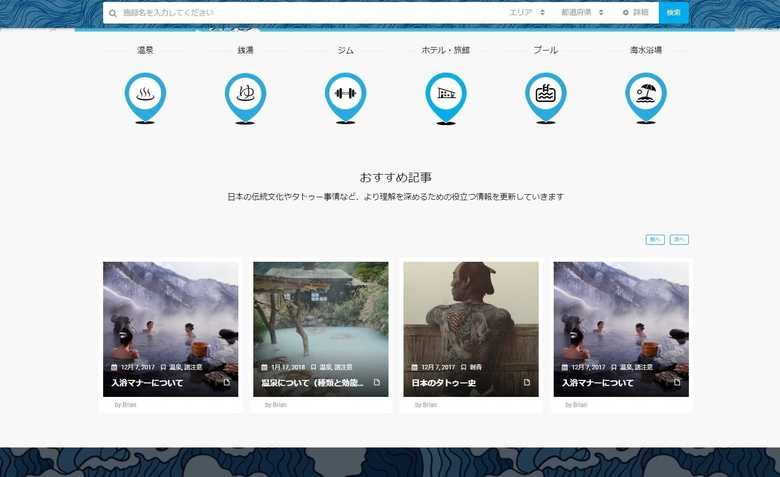Choose the ジム dumbbell map pin icon

point(346,98)
